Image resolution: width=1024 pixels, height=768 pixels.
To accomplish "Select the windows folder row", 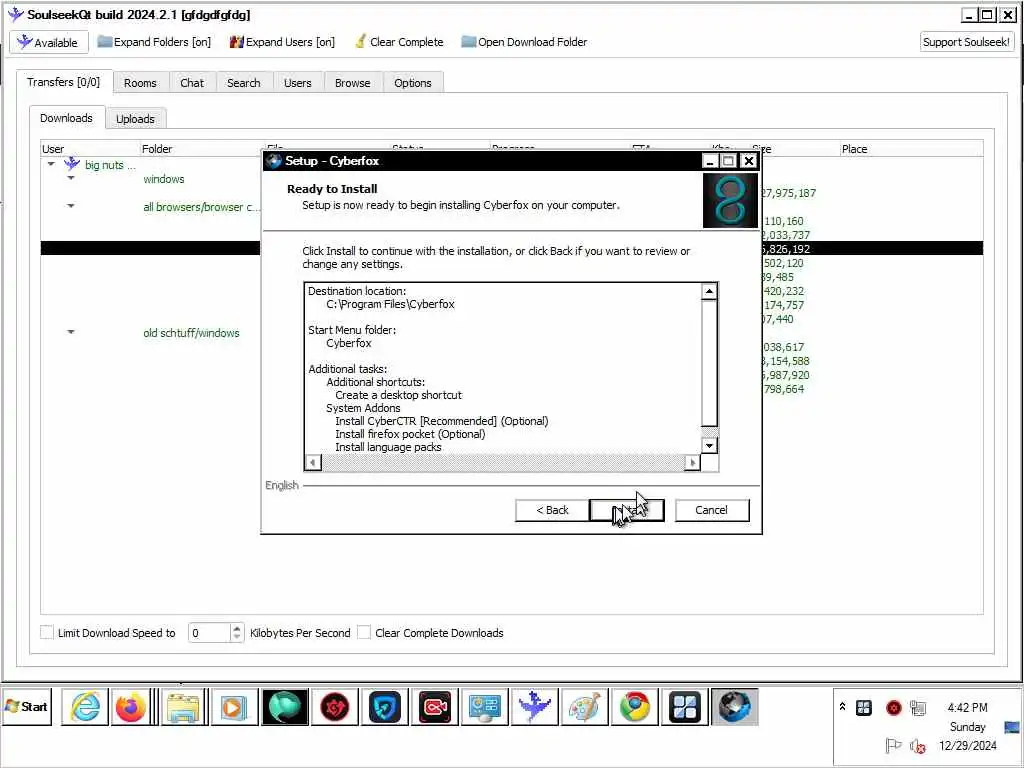I will [163, 179].
